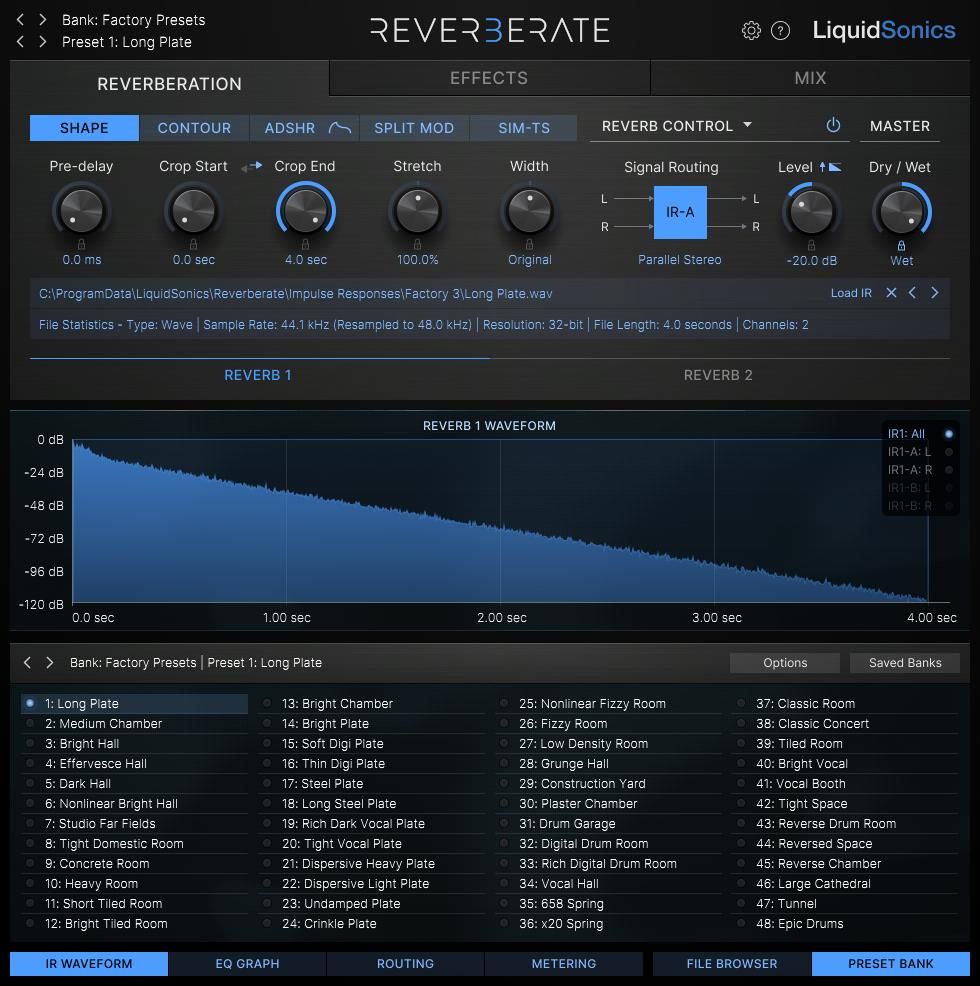Click the Dry / Wet knob
The image size is (980, 986).
point(901,212)
